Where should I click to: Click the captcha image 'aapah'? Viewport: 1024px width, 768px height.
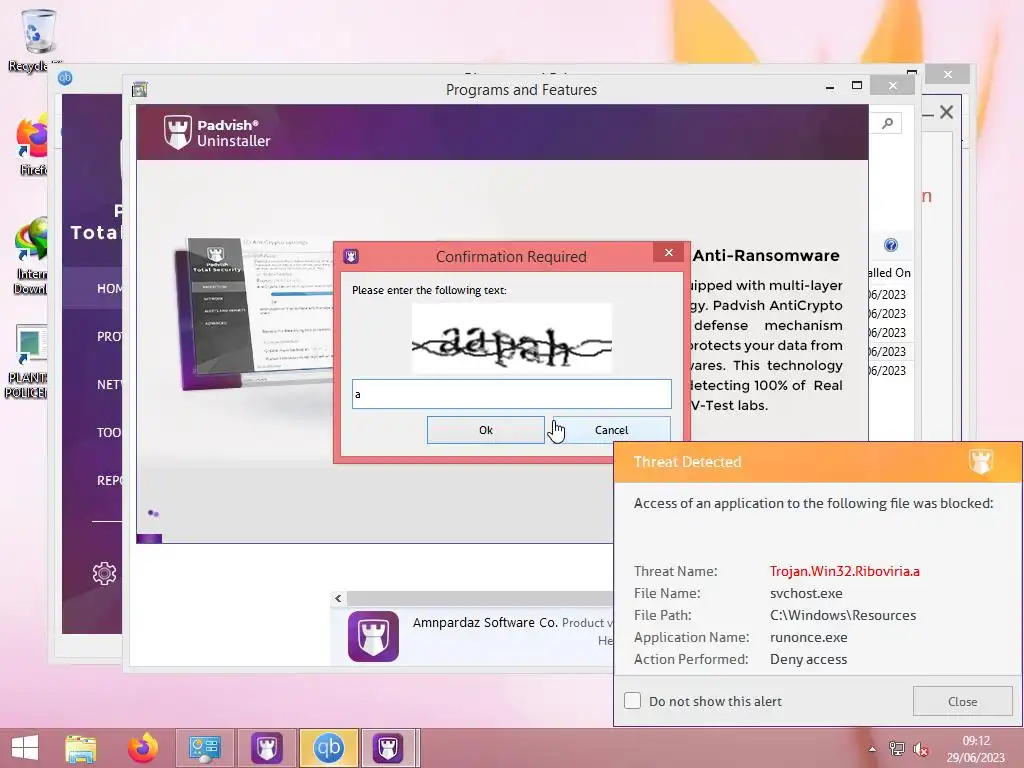511,338
